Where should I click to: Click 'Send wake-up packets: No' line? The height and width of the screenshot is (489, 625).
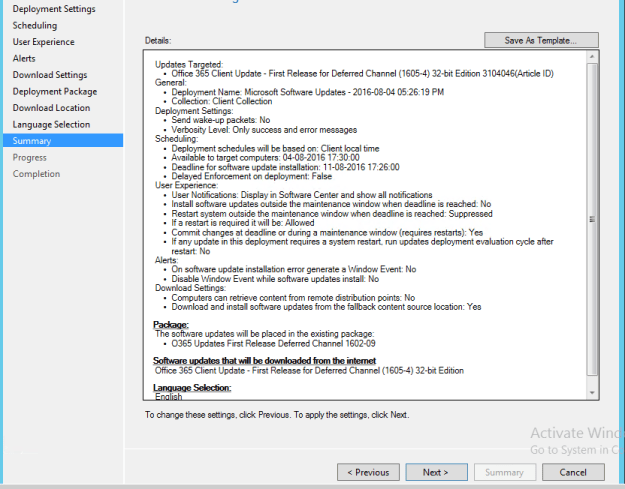(x=221, y=120)
